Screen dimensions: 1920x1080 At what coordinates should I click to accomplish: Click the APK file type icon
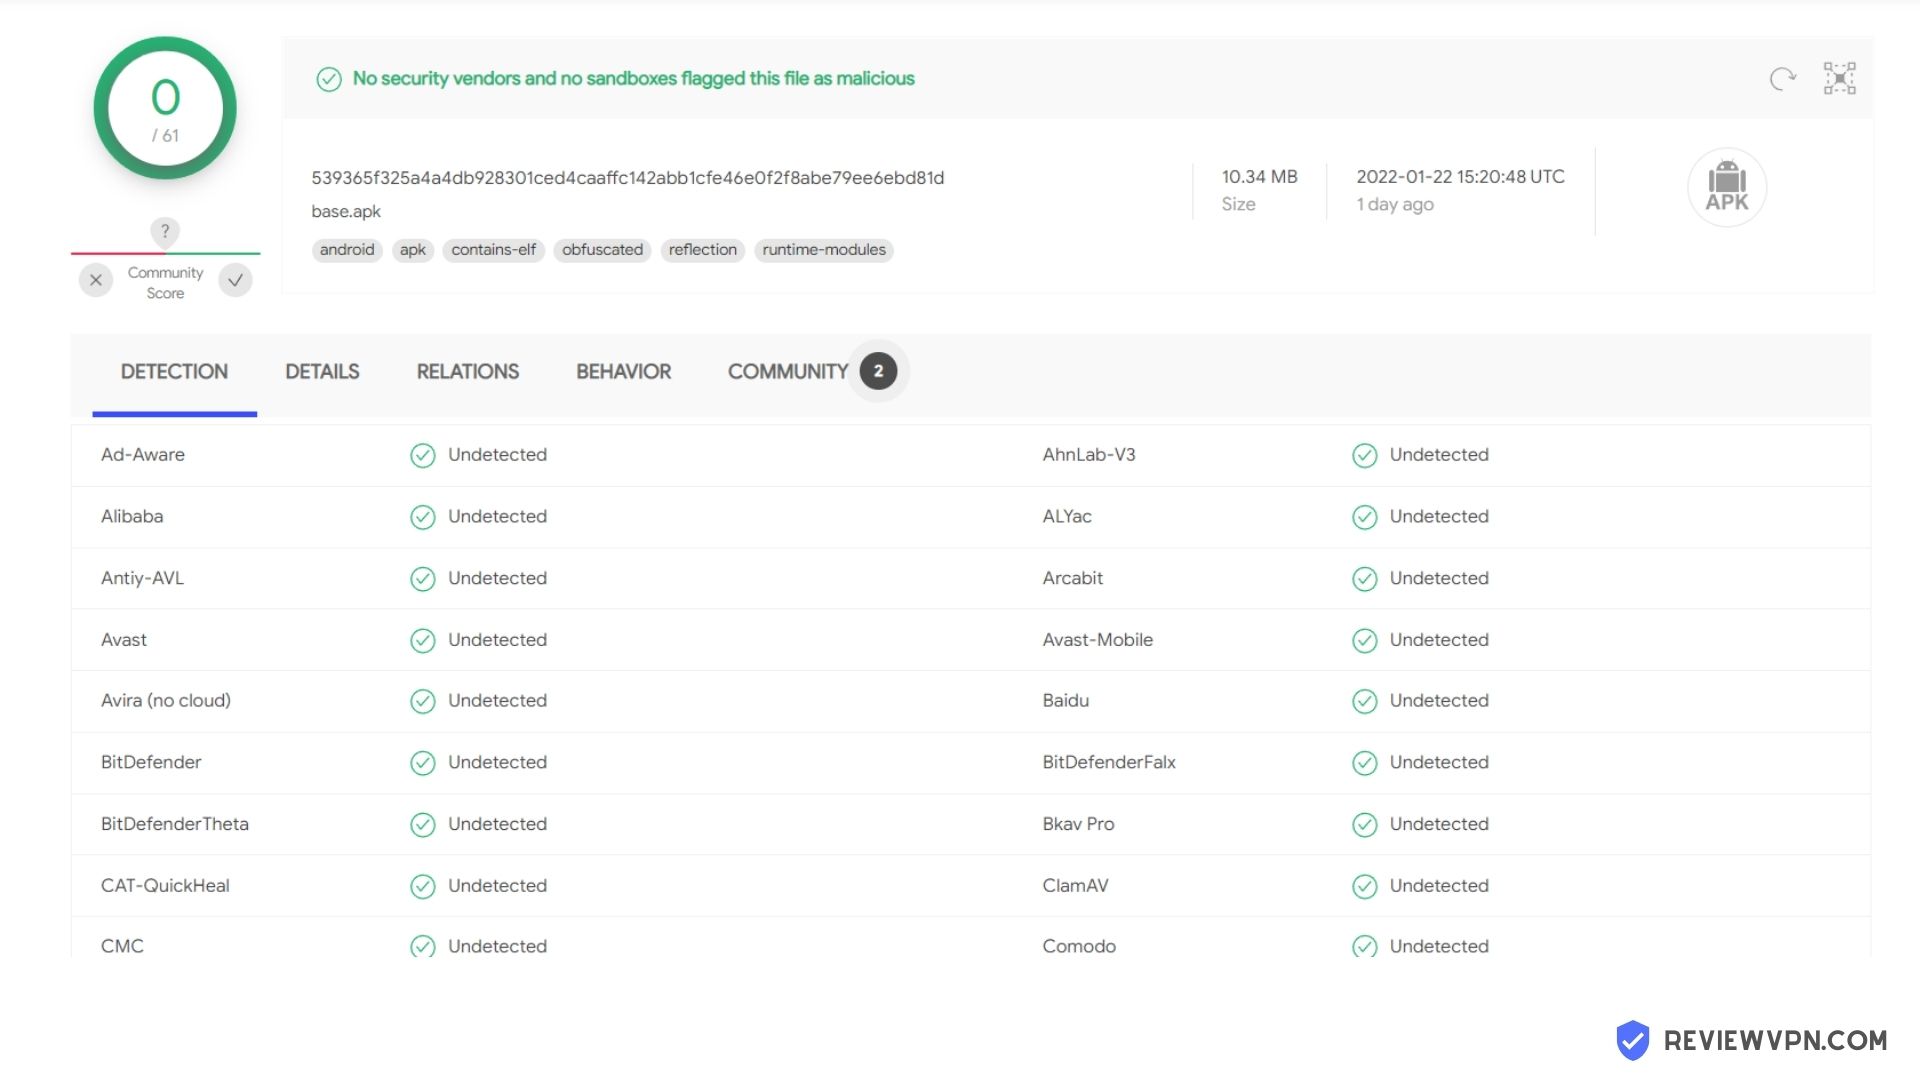click(x=1727, y=187)
